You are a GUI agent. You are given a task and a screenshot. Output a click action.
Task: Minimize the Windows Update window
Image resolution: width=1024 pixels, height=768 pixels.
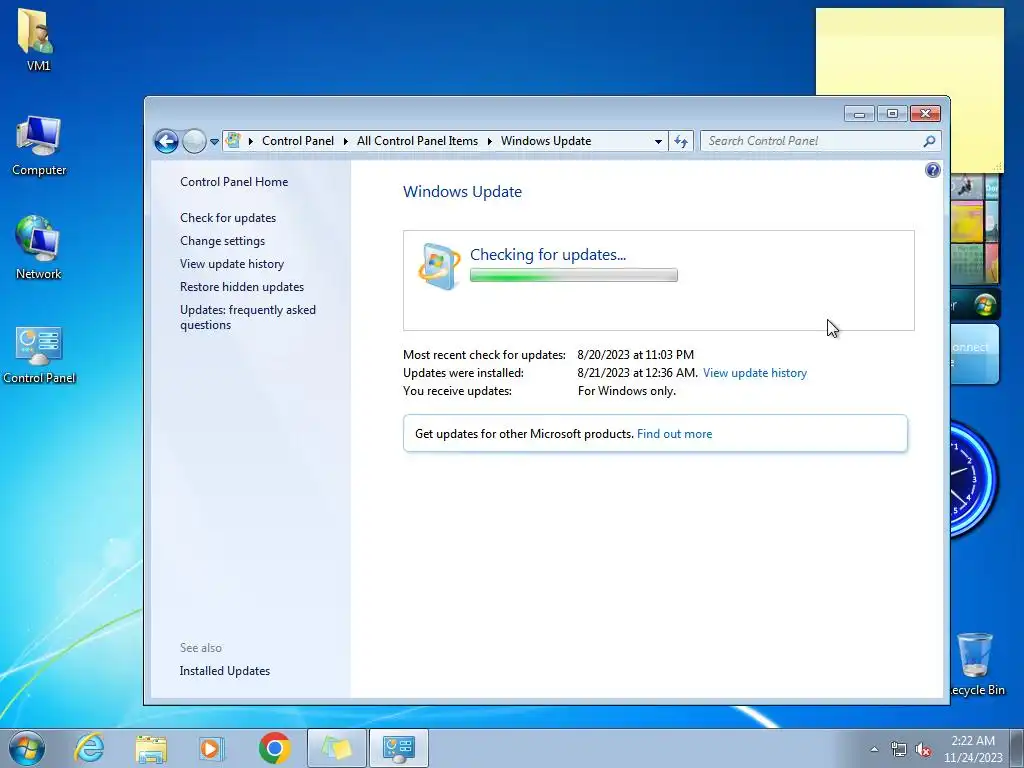[859, 114]
